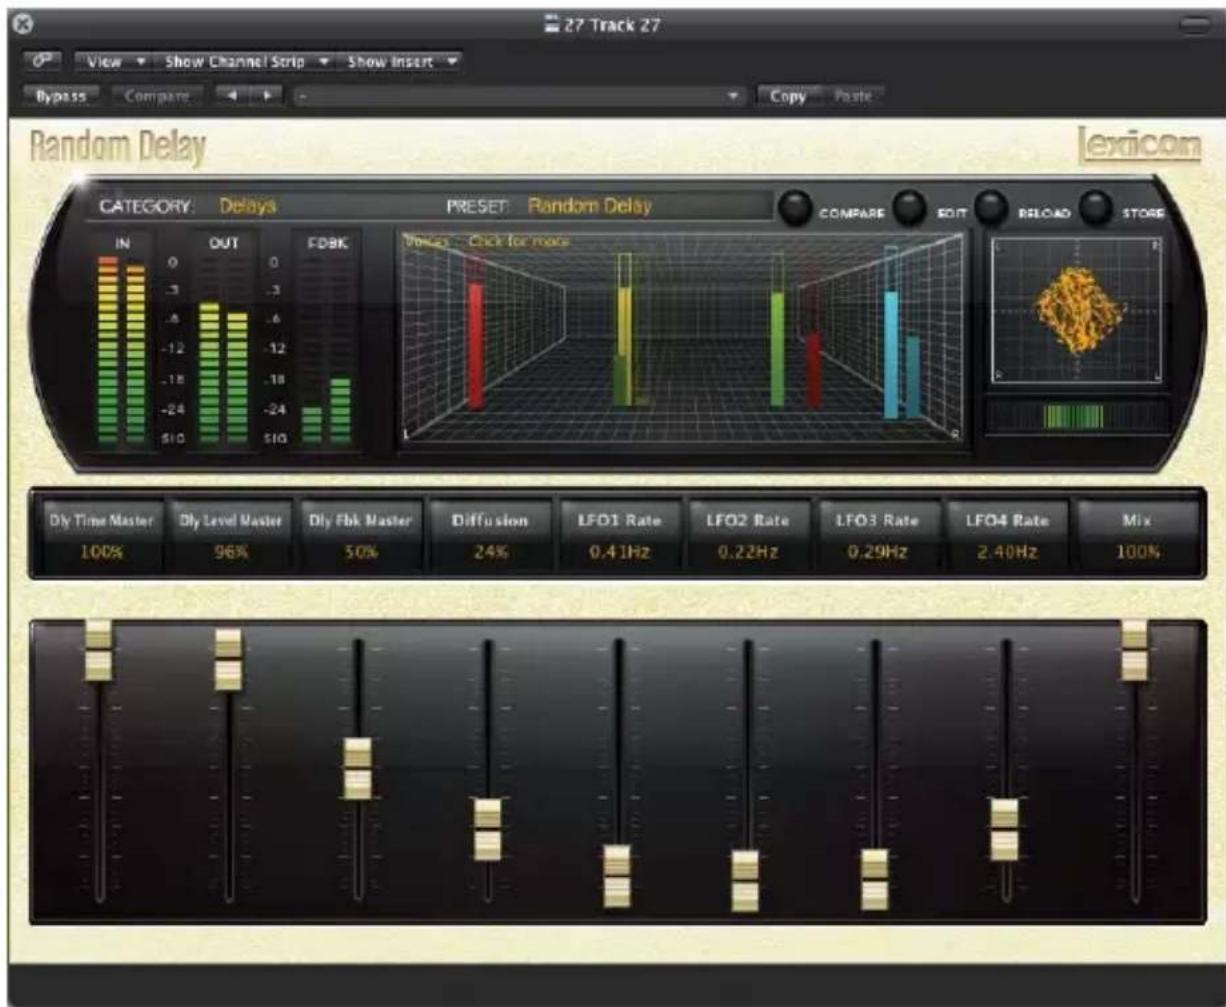This screenshot has height=1007, width=1226.
Task: Expand the preset selection dropdown arrow
Action: point(735,96)
